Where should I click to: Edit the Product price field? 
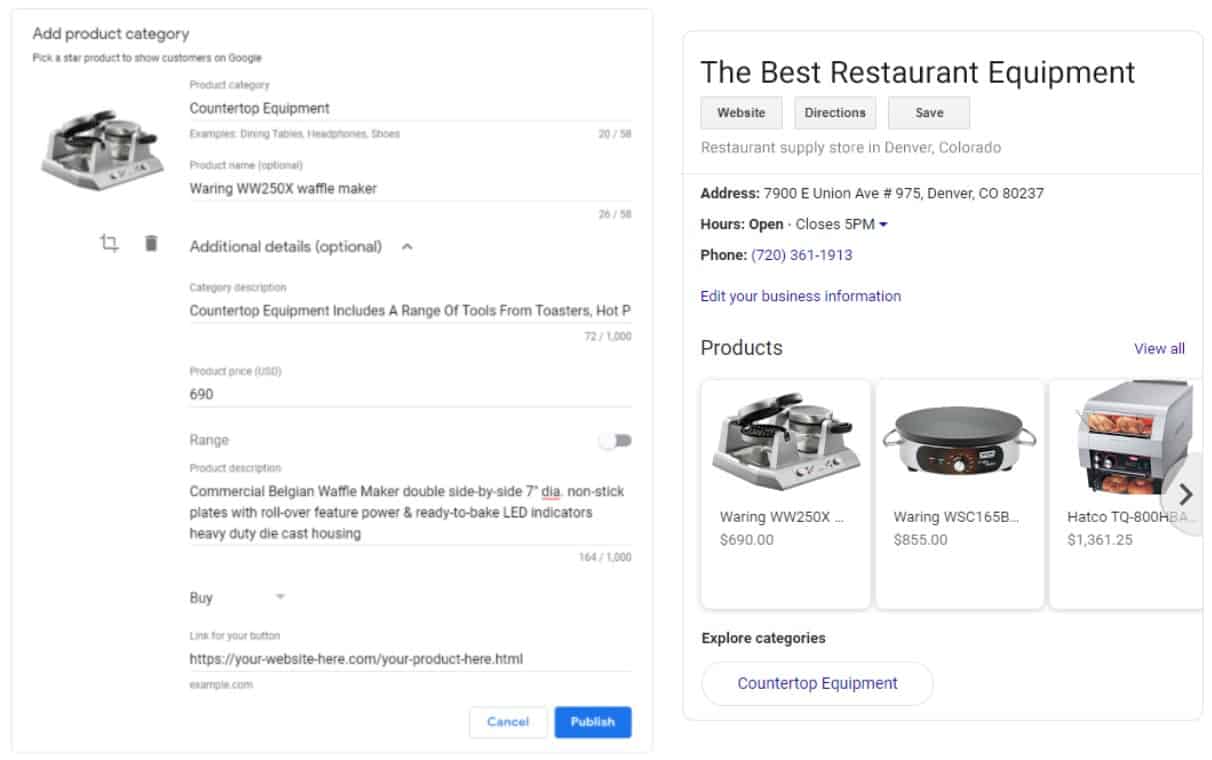point(410,394)
